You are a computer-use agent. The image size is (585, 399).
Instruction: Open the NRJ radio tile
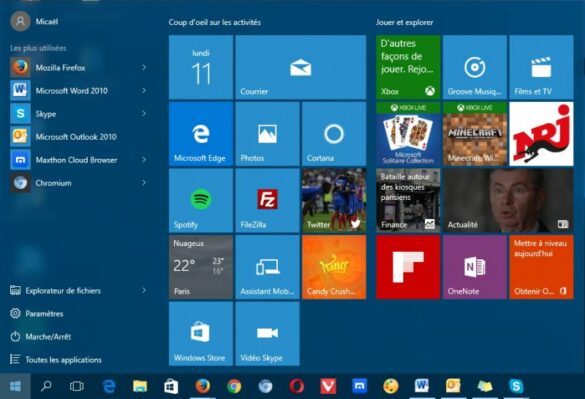coord(541,134)
